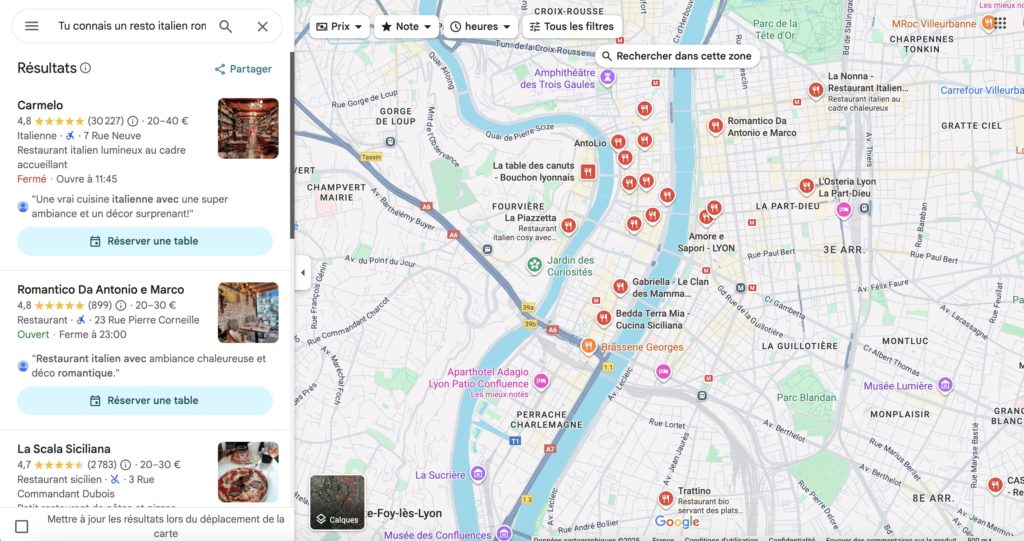The height and width of the screenshot is (541, 1024).
Task: Click La Sucrière museum marker
Action: click(x=478, y=474)
